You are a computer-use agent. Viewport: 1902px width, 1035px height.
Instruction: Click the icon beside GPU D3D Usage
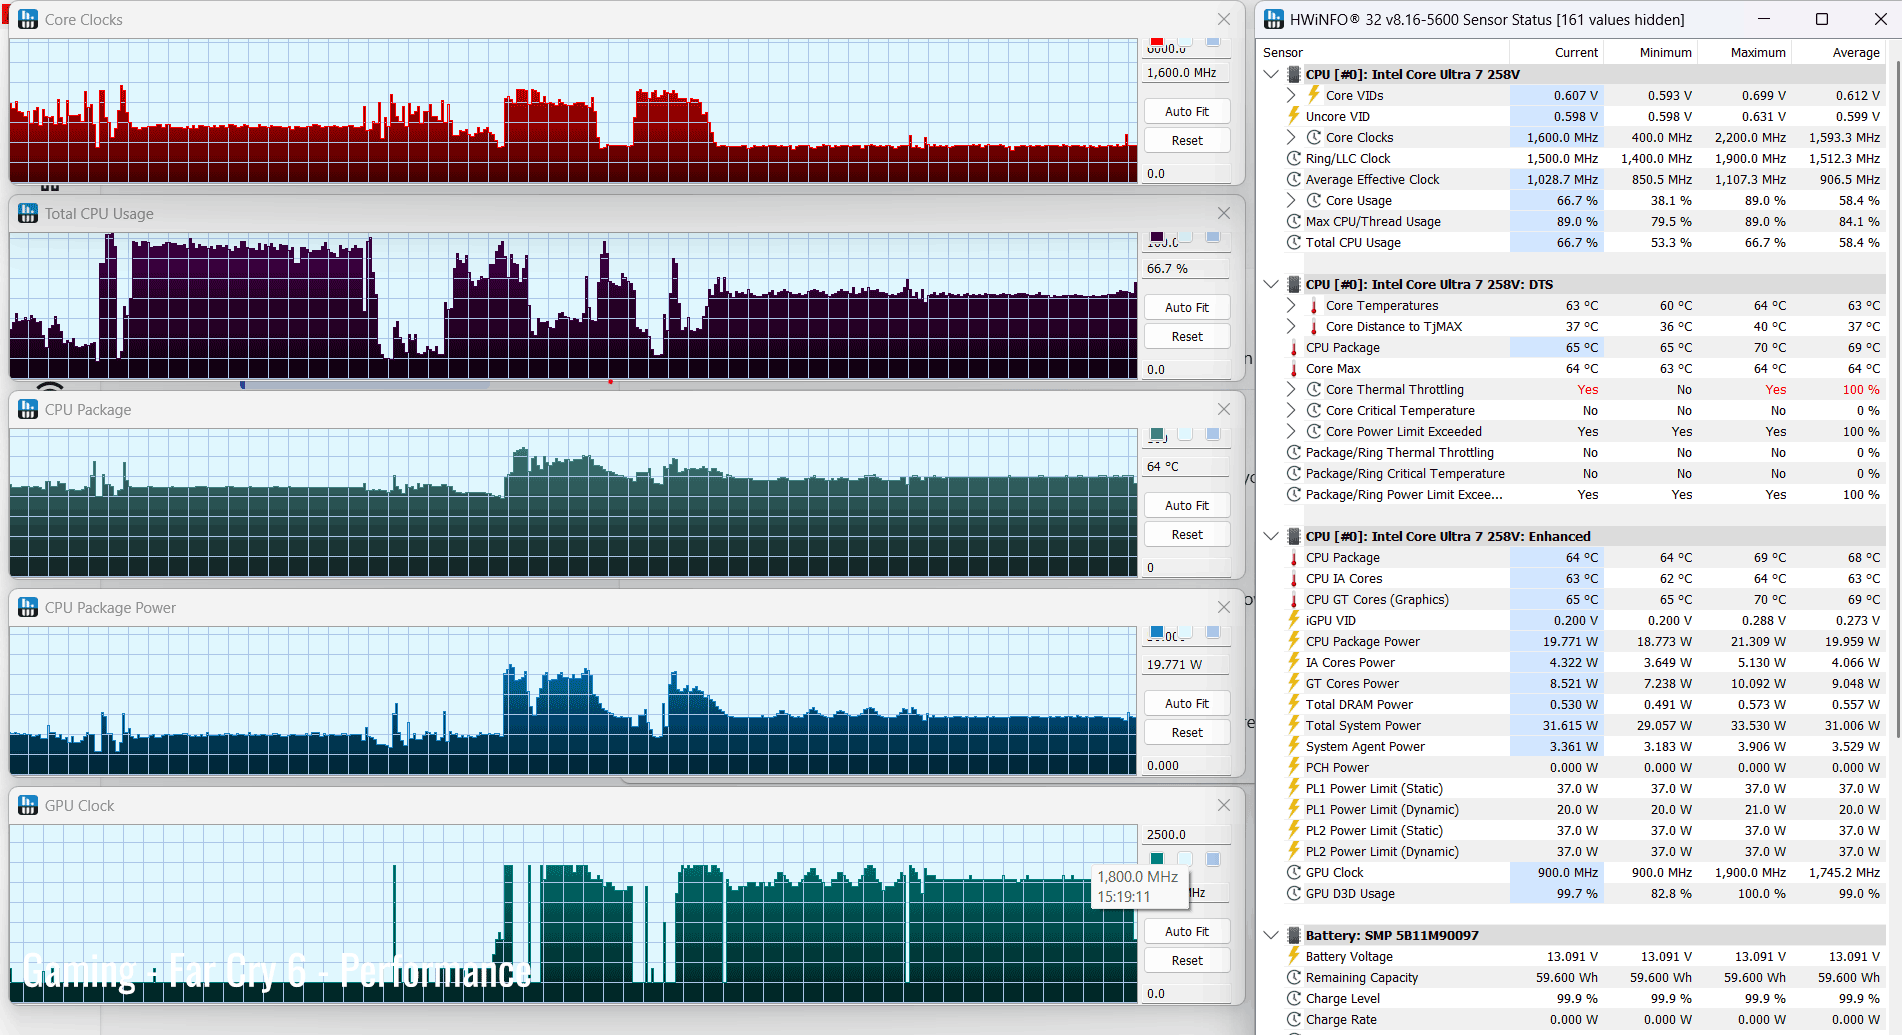[1294, 893]
